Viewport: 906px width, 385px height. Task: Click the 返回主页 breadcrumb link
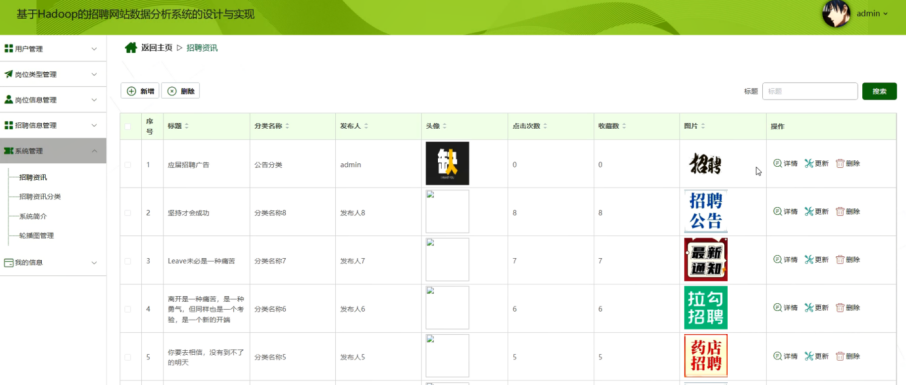click(x=157, y=48)
